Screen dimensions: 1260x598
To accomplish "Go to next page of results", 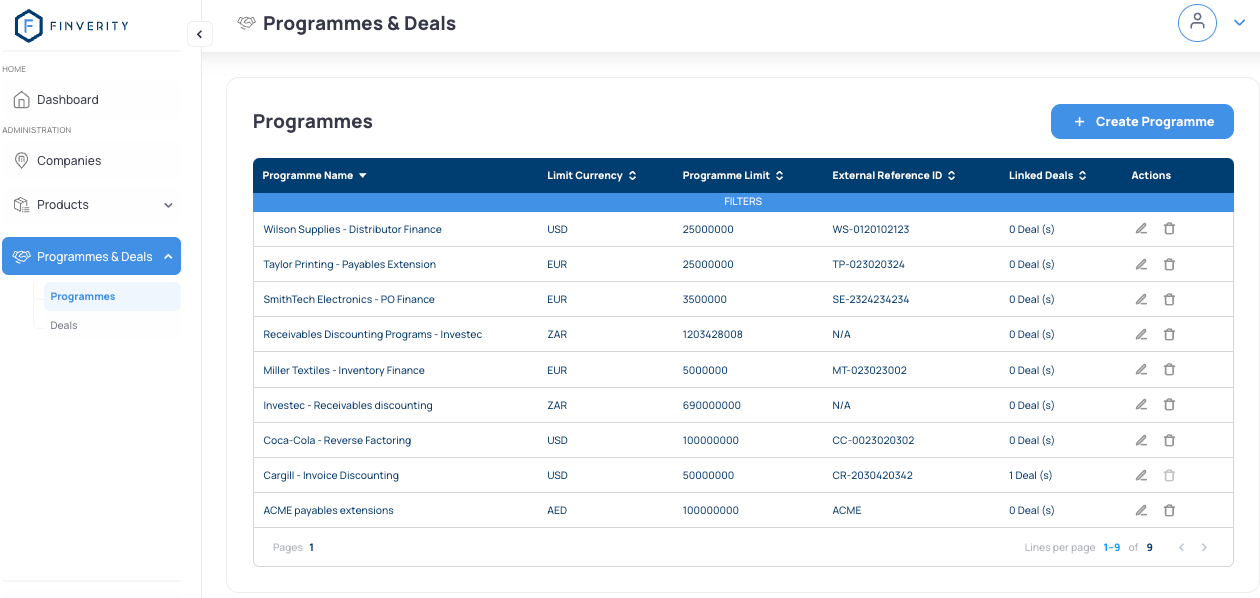I will pos(1204,548).
